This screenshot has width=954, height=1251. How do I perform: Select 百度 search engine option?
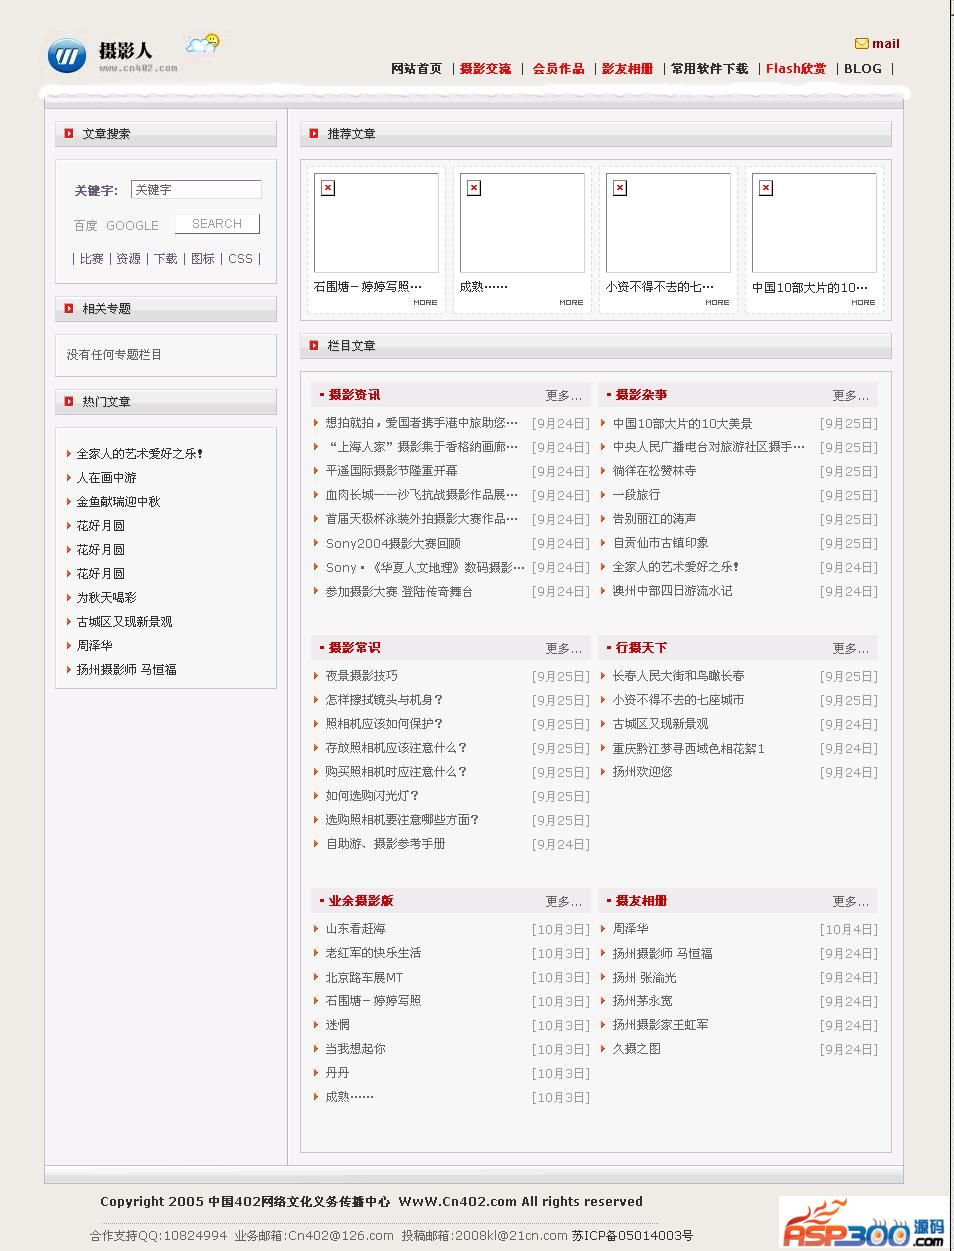point(86,226)
